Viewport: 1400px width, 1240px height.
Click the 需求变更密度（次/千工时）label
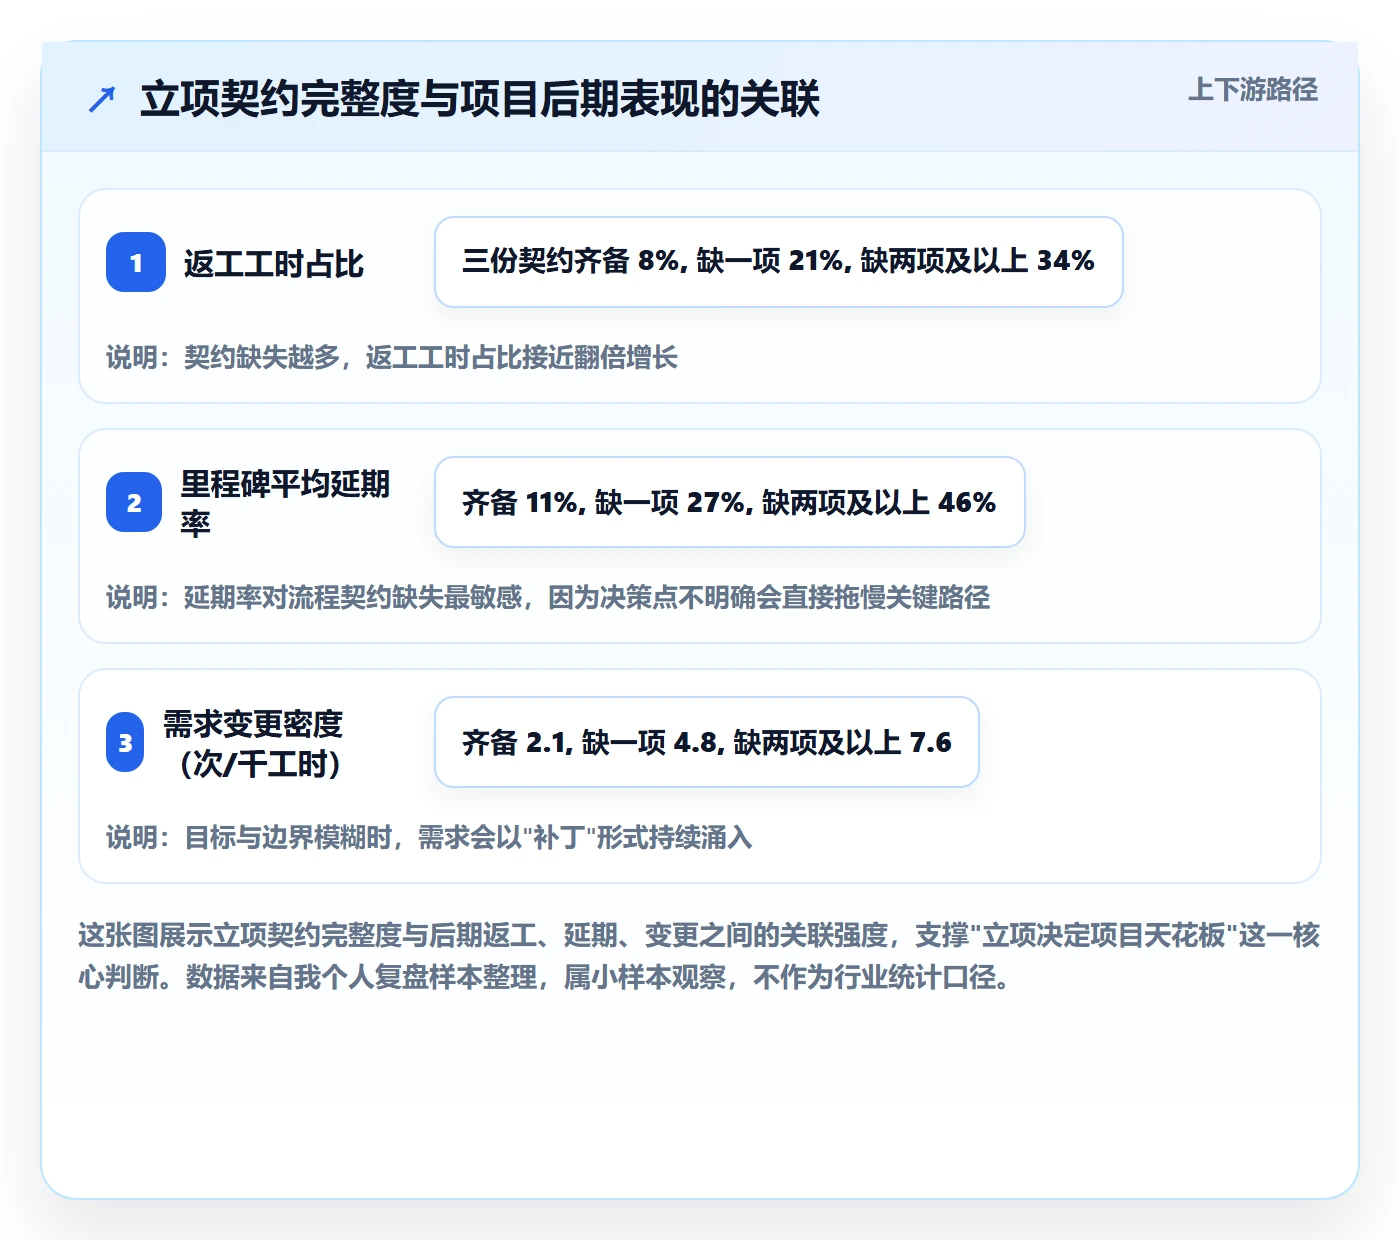(x=254, y=743)
